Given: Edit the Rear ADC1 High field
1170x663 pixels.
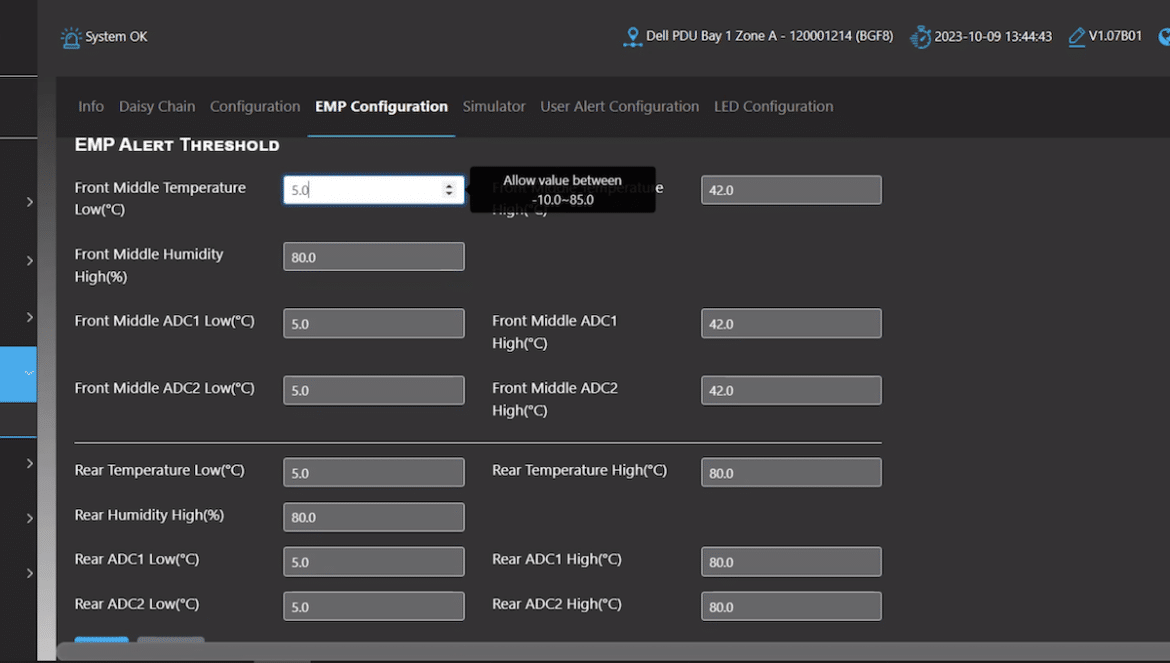Looking at the screenshot, I should click(791, 562).
